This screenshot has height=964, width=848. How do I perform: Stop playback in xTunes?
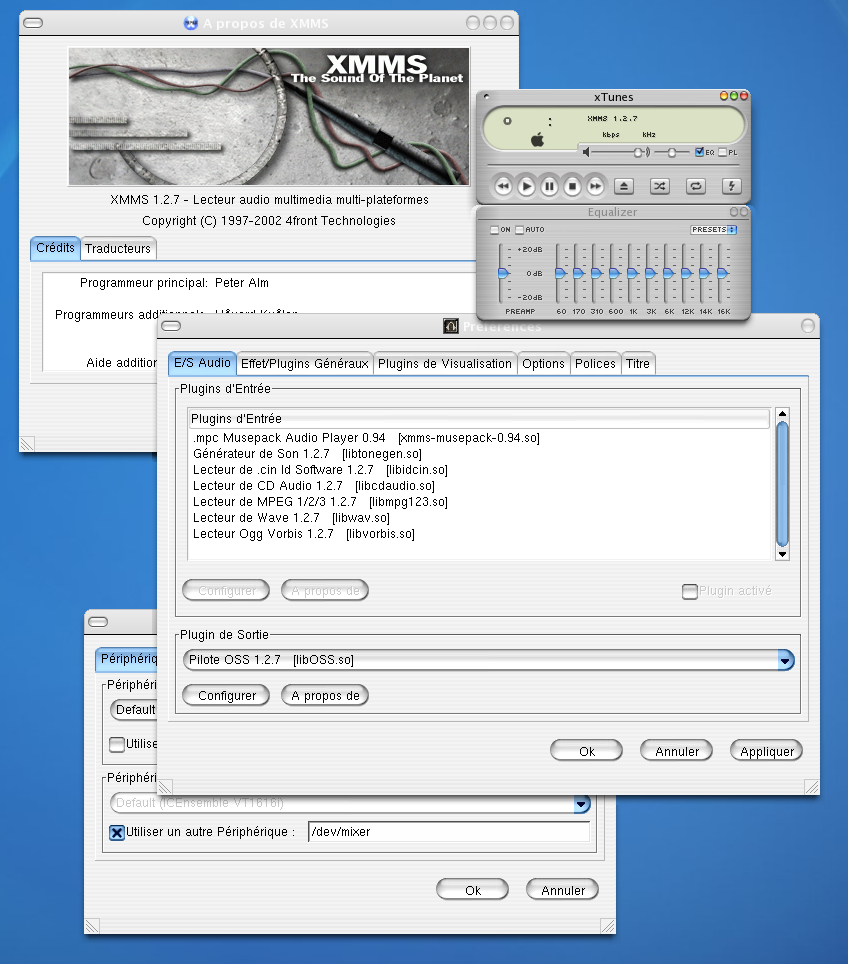[573, 186]
